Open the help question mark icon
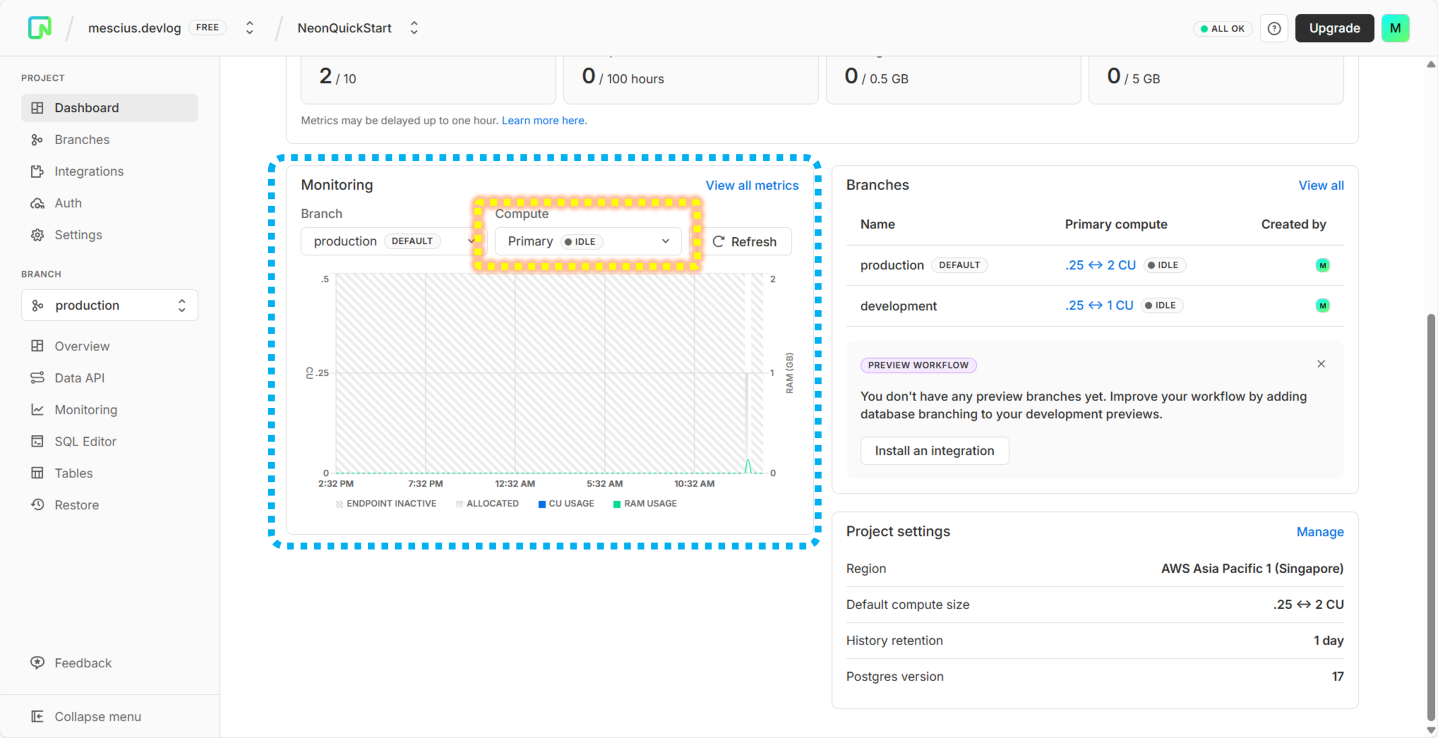Viewport: 1438px width, 738px height. pyautogui.click(x=1274, y=29)
